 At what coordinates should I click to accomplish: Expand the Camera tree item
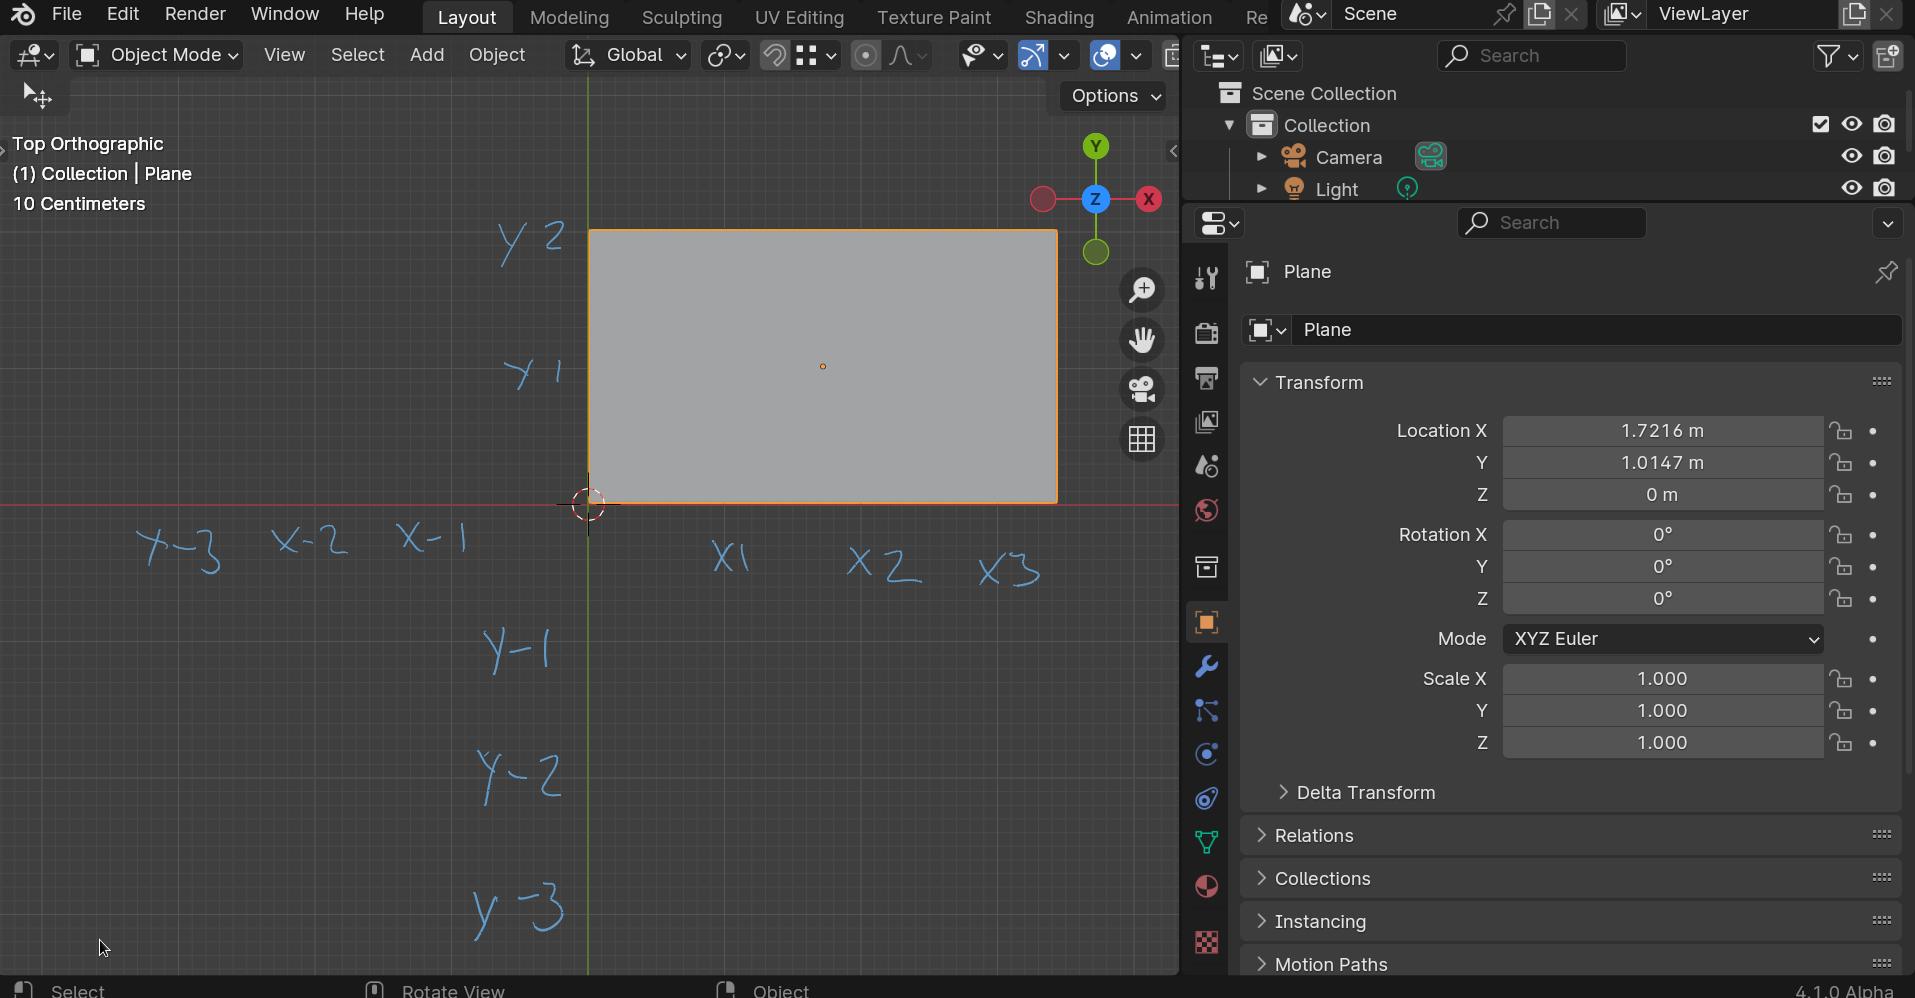pyautogui.click(x=1261, y=157)
